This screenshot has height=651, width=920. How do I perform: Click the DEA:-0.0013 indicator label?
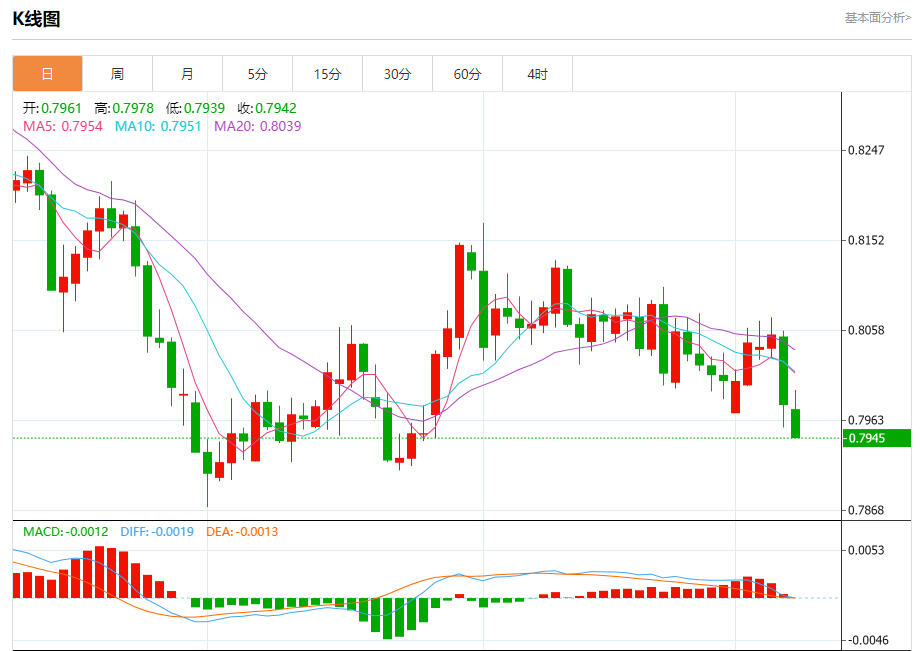(242, 532)
